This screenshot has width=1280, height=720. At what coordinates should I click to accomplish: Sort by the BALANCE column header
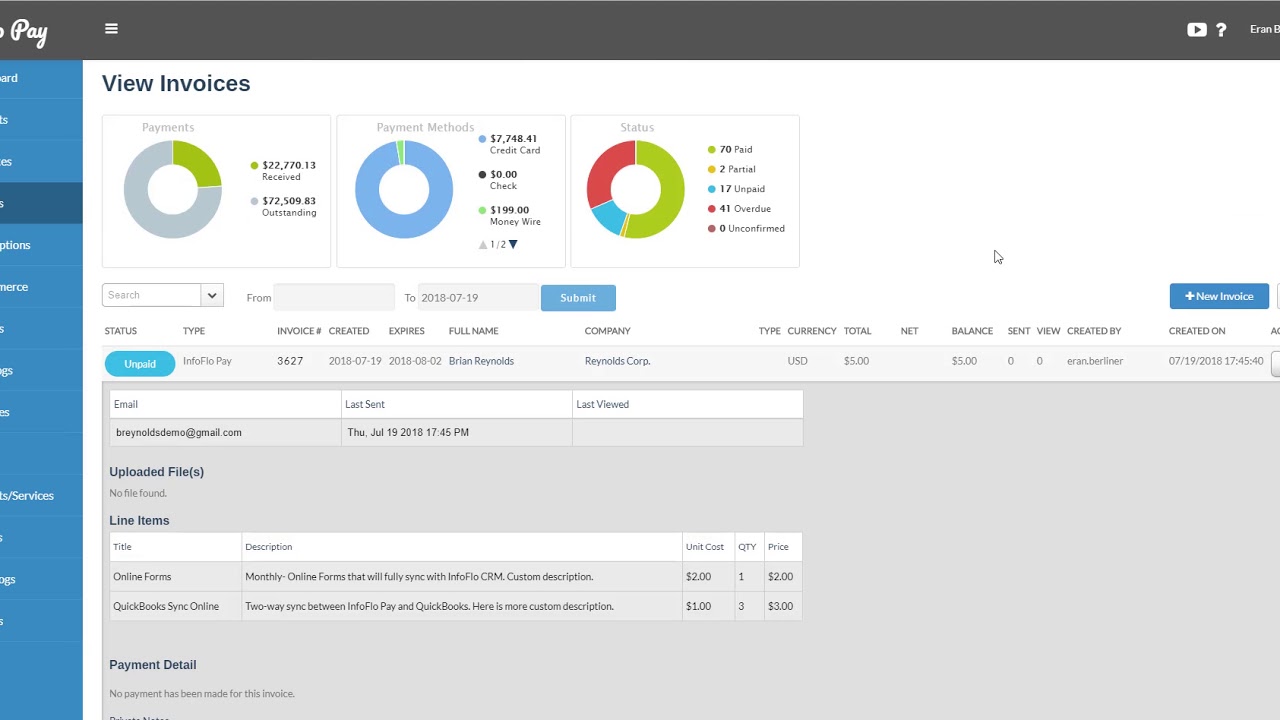click(x=972, y=331)
